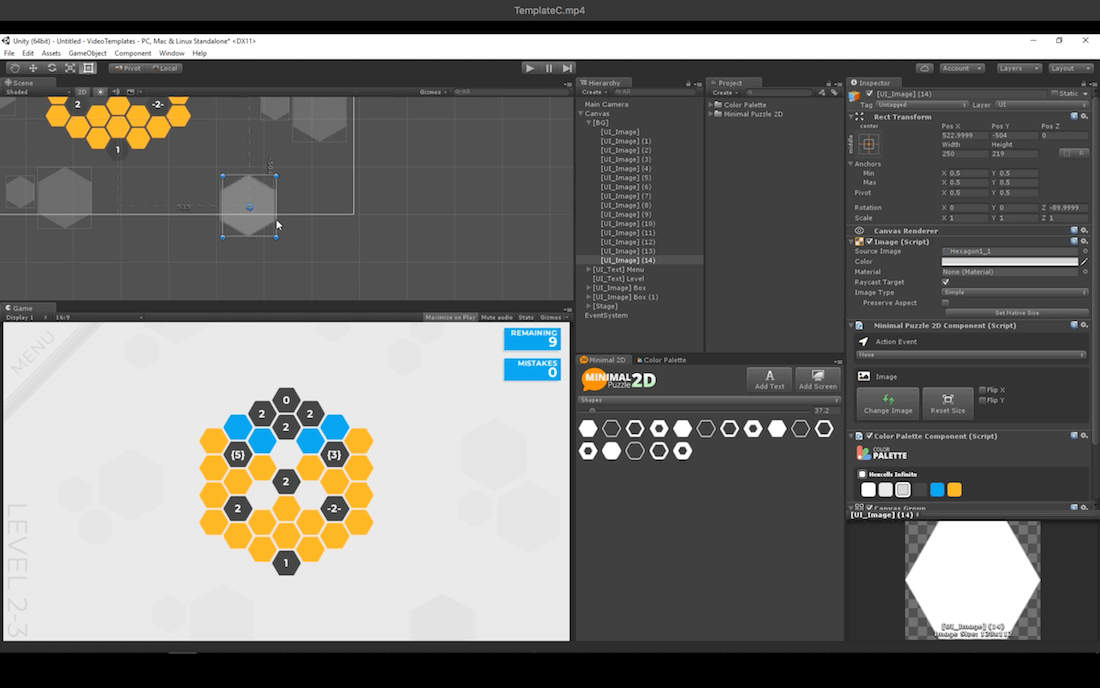
Task: Select the Rotate tool
Action: 52,68
